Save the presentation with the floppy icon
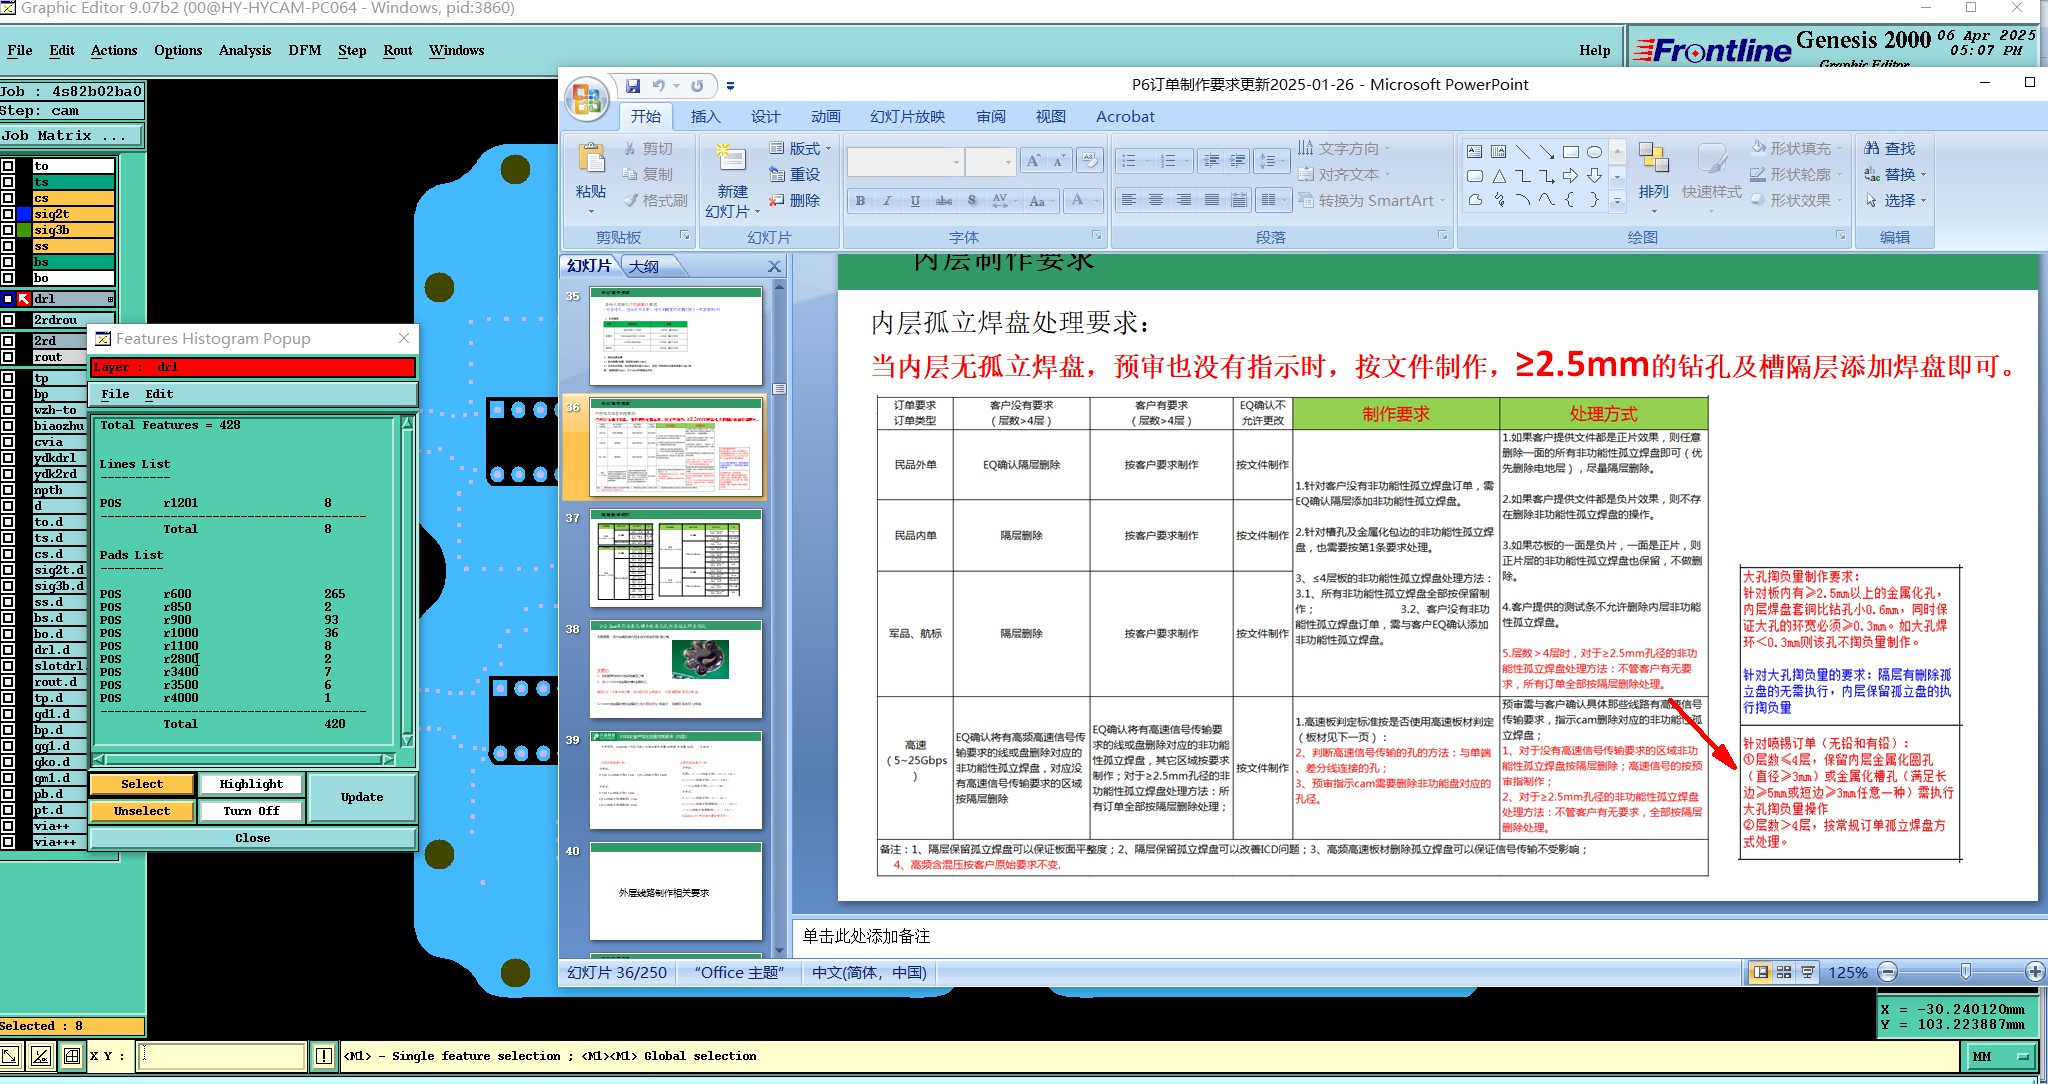This screenshot has width=2048, height=1084. [x=632, y=86]
